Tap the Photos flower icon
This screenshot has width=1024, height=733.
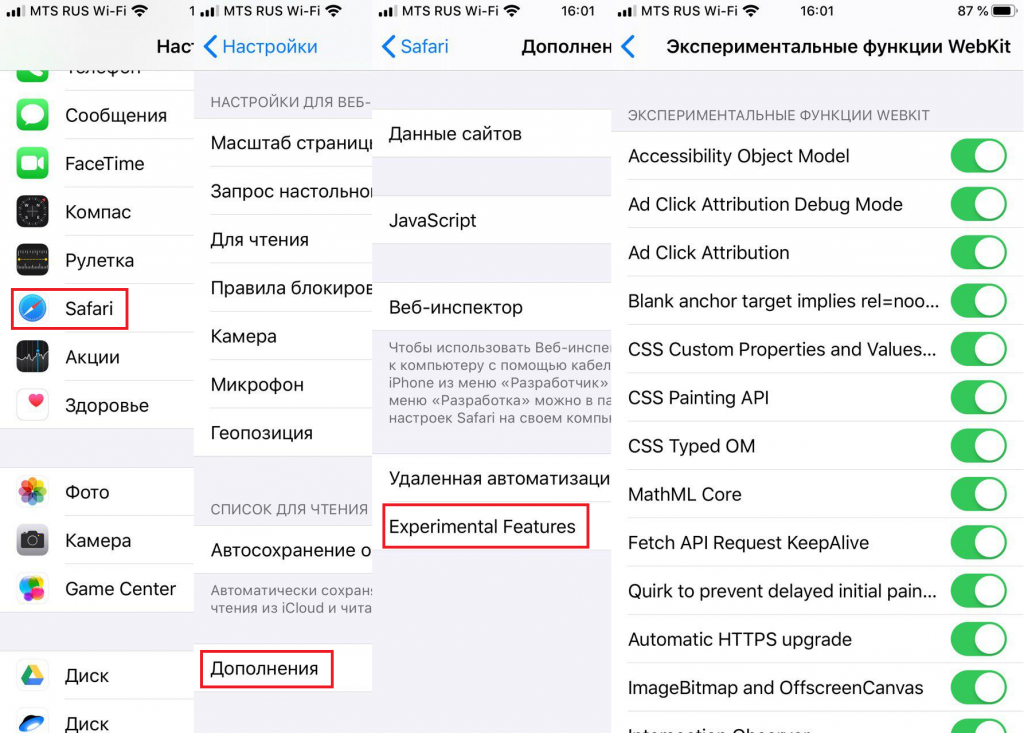(x=33, y=492)
